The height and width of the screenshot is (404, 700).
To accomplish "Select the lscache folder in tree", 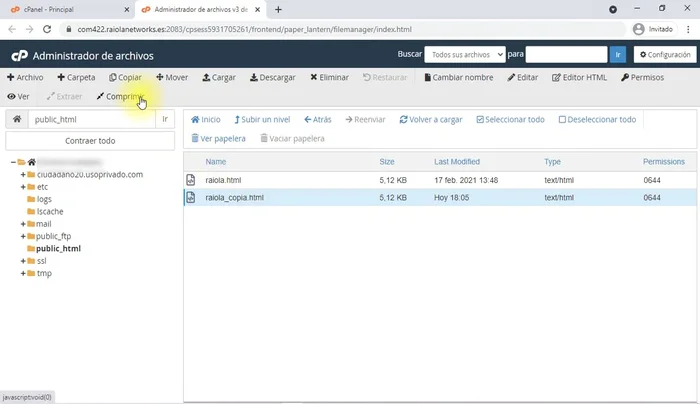I will 50,212.
